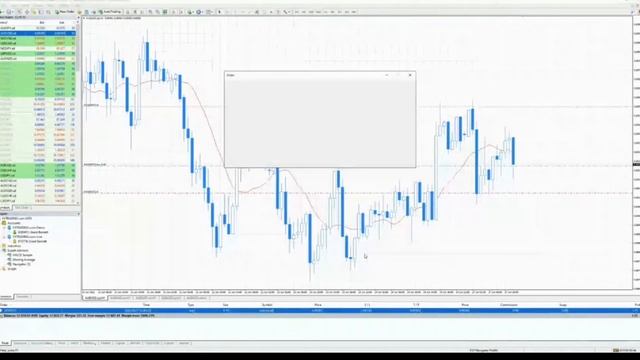640x360 pixels.
Task: Click the Market Watch vertical scrollbar
Action: pos(78,112)
